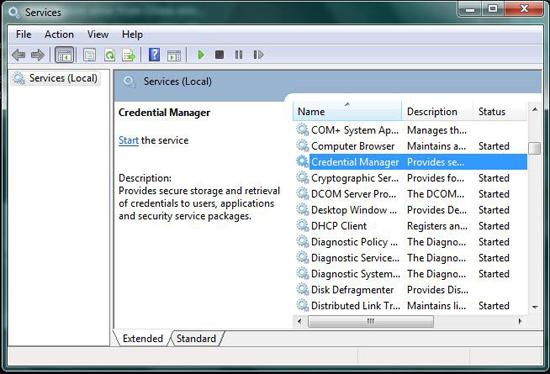Click gear icon of Diagnostic Policy row
550x374 pixels.
[x=302, y=241]
